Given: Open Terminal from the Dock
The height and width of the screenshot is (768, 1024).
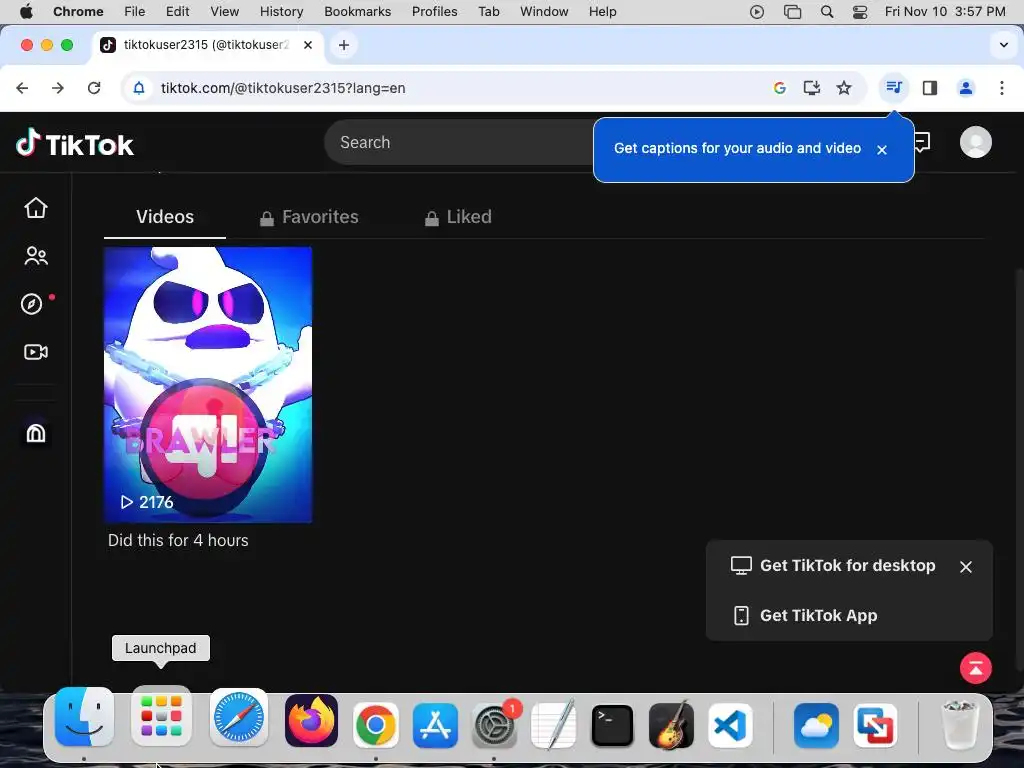Looking at the screenshot, I should [x=612, y=726].
